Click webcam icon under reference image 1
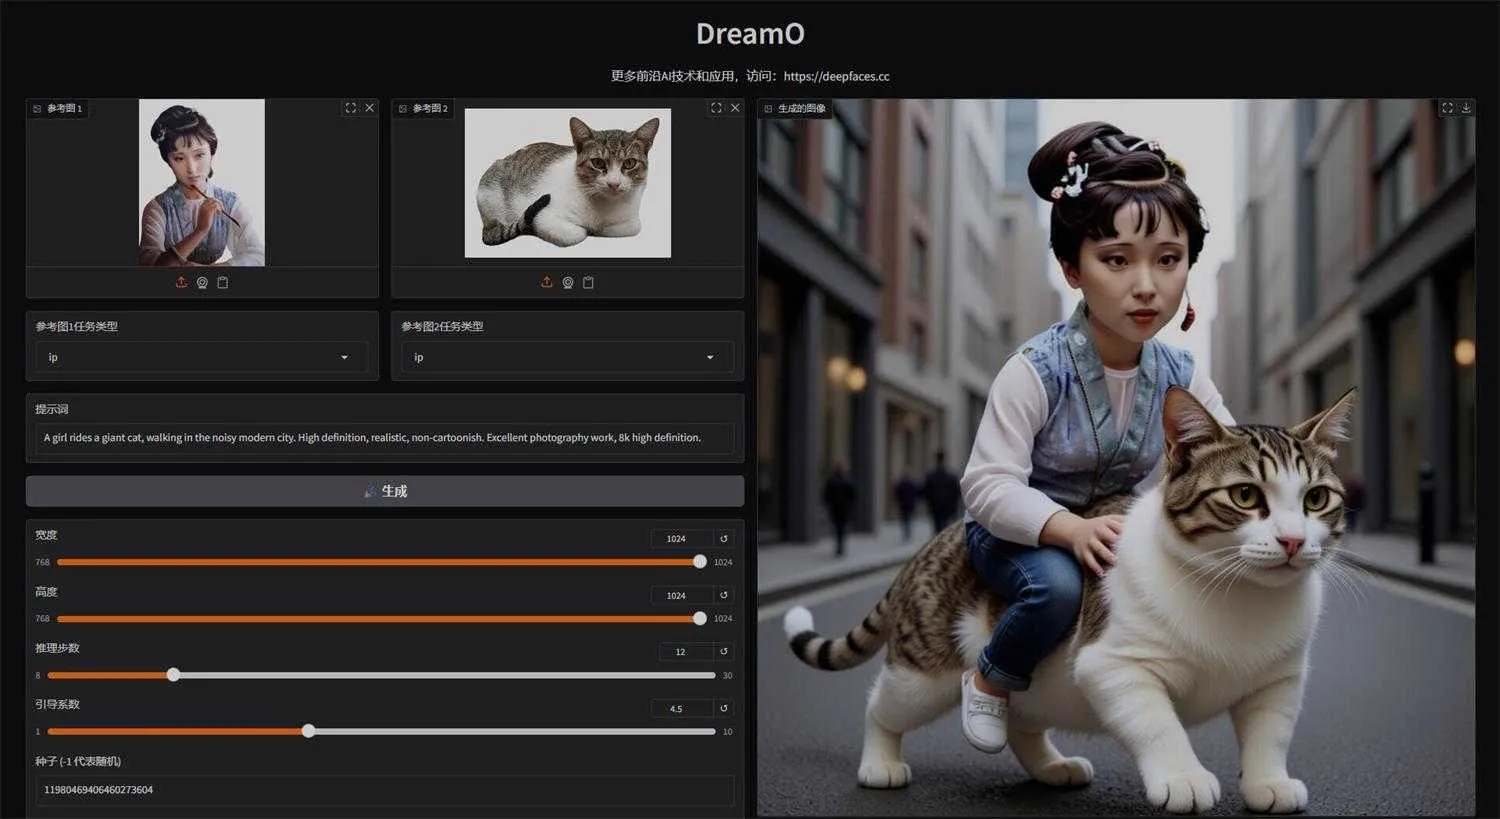The image size is (1500, 819). tap(202, 282)
